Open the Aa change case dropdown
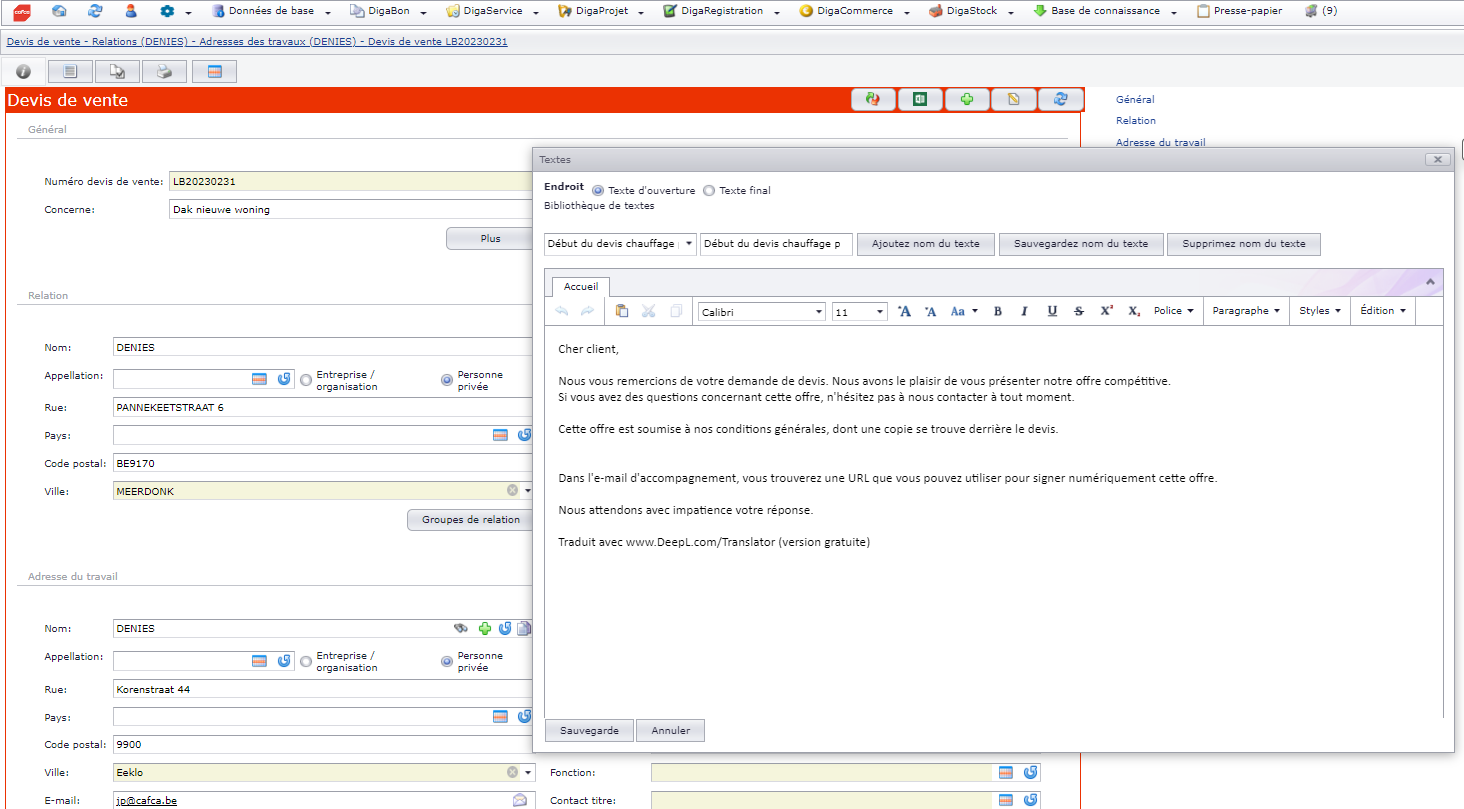Image resolution: width=1464 pixels, height=809 pixels. (x=964, y=311)
